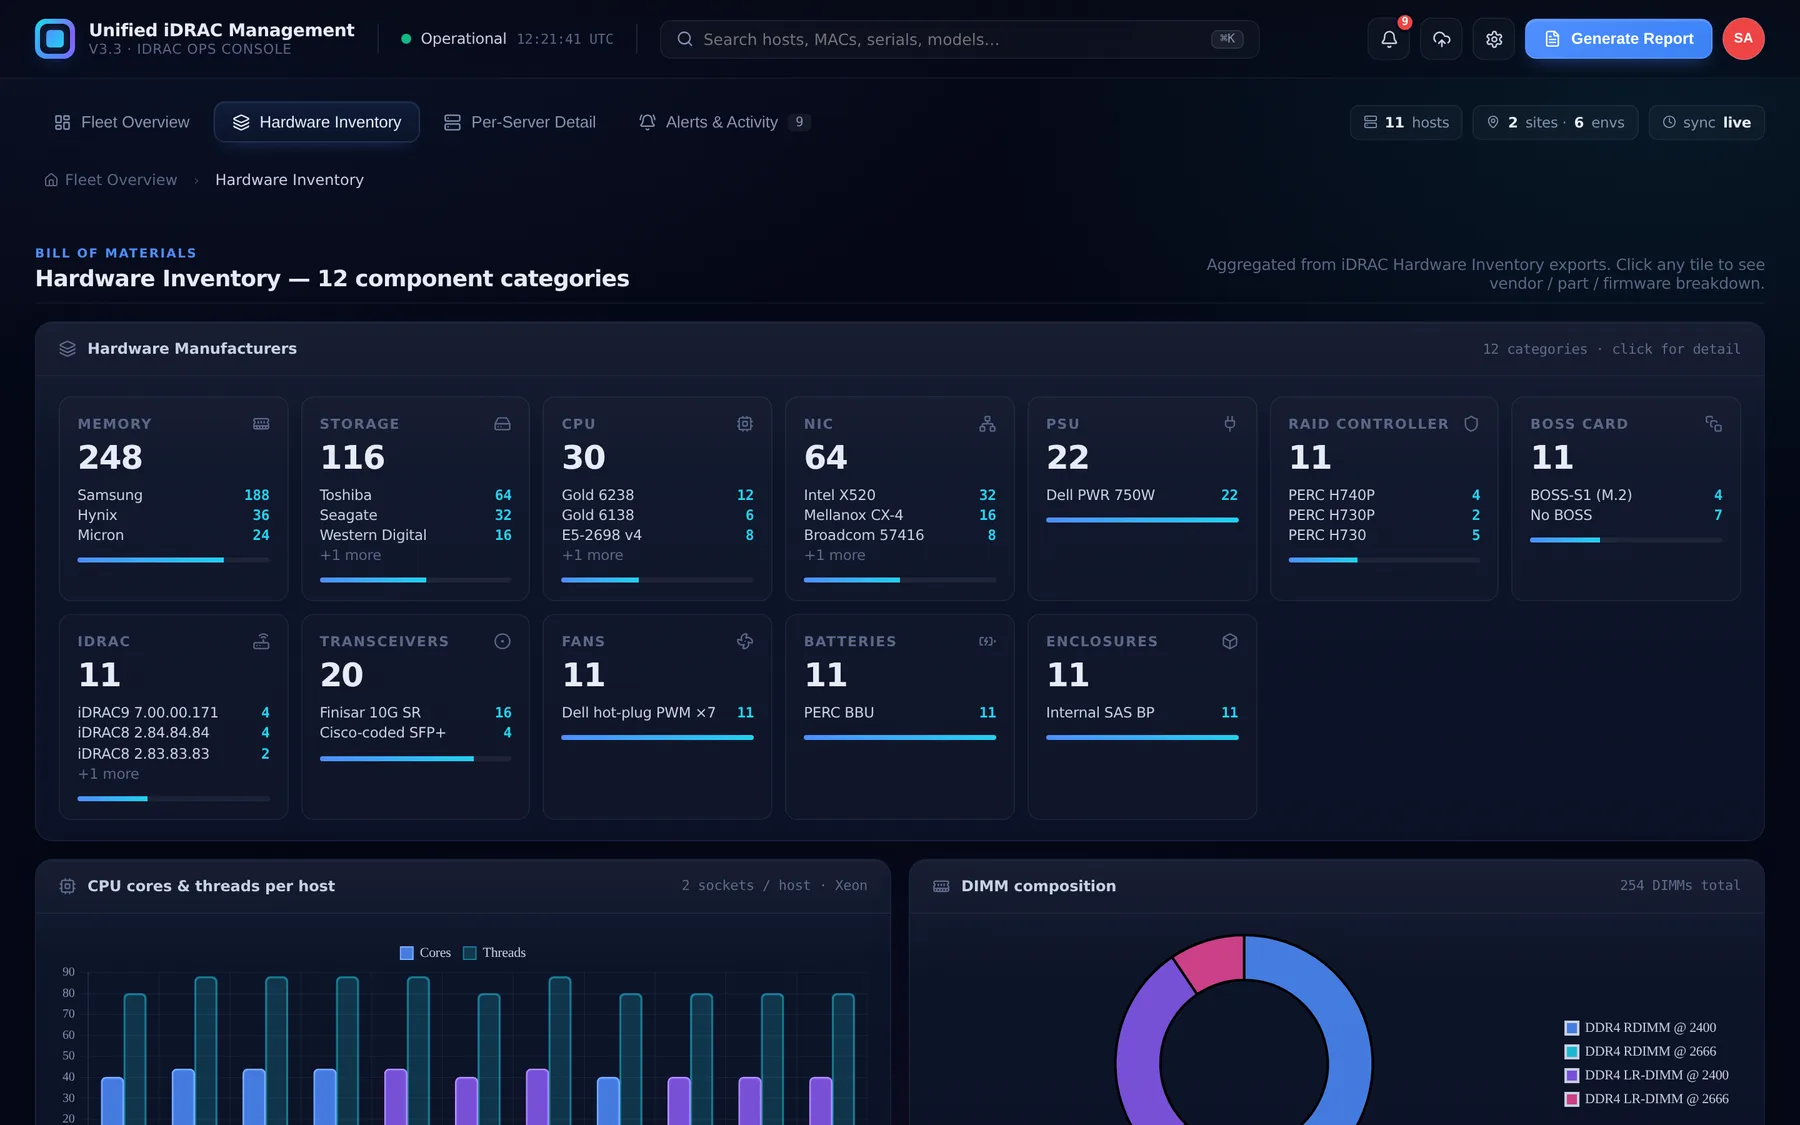Click the Hardware Manufacturers layers icon
Screen dimensions: 1800x1125
[x=67, y=349]
